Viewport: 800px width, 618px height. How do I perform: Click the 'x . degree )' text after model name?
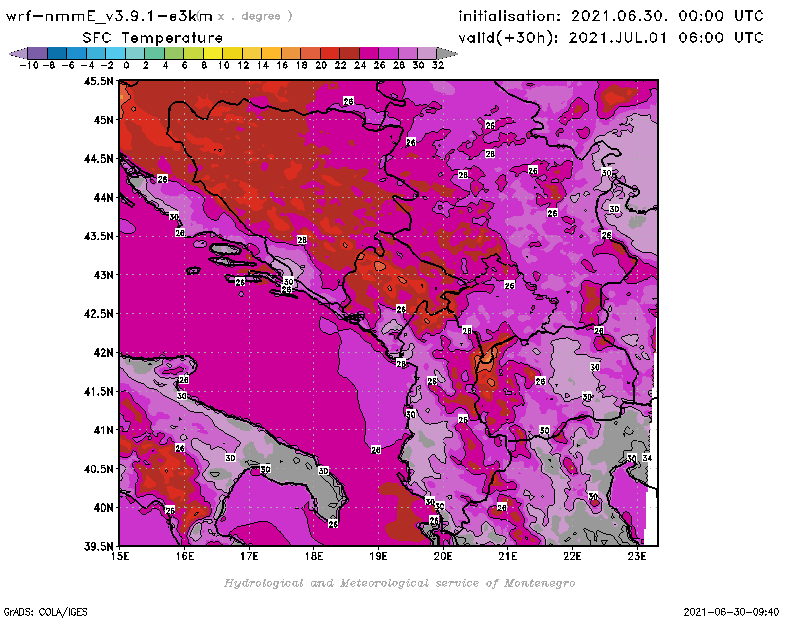[x=255, y=16]
